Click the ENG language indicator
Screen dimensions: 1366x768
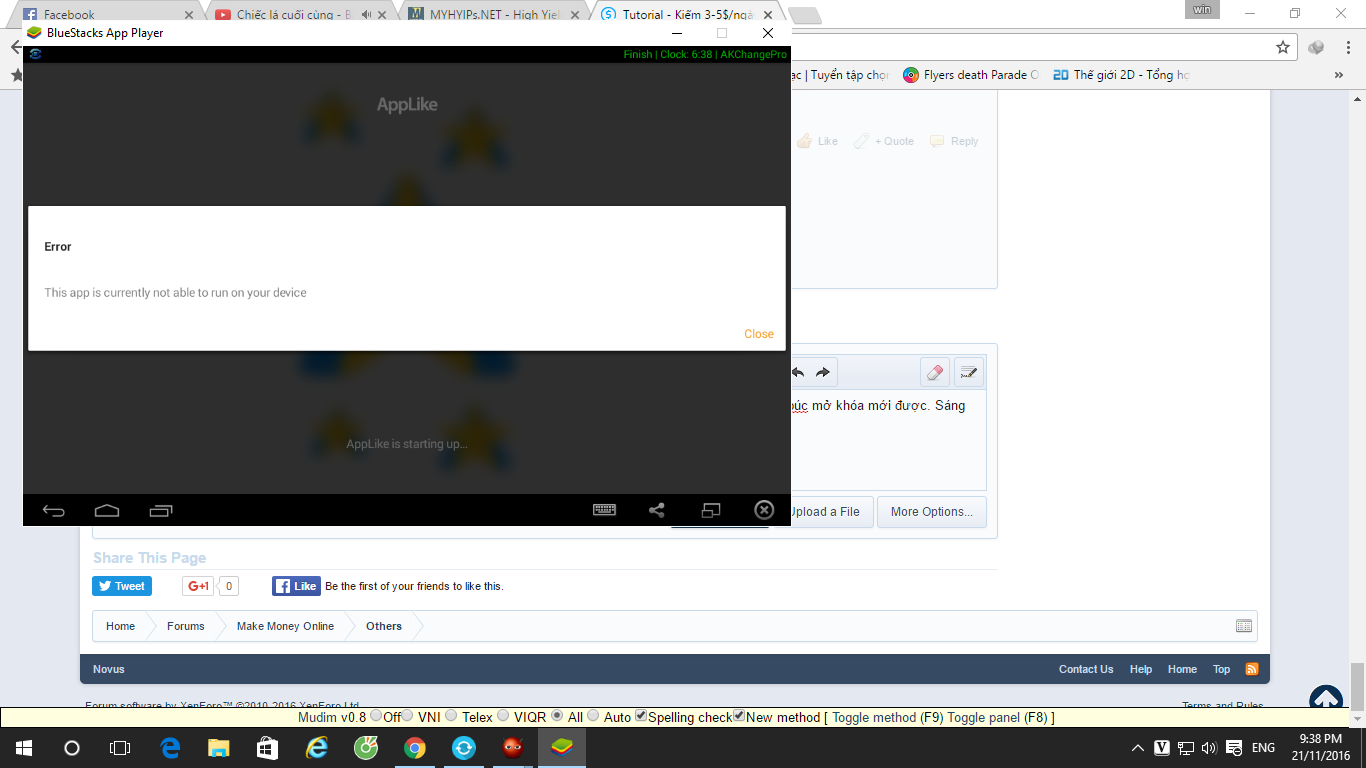pyautogui.click(x=1263, y=748)
